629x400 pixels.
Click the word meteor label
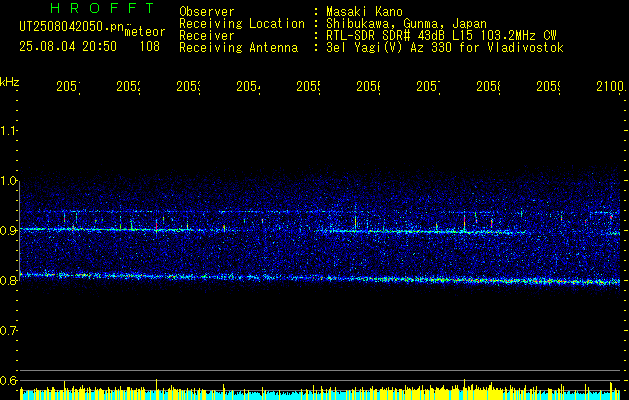(145, 32)
